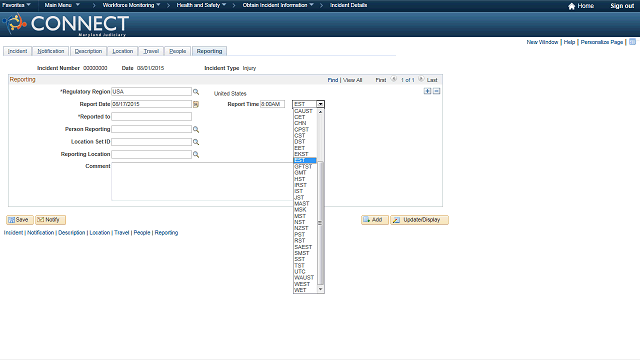Screen dimensions: 640x360
Task: Click into the Report Time field
Action: coord(272,104)
